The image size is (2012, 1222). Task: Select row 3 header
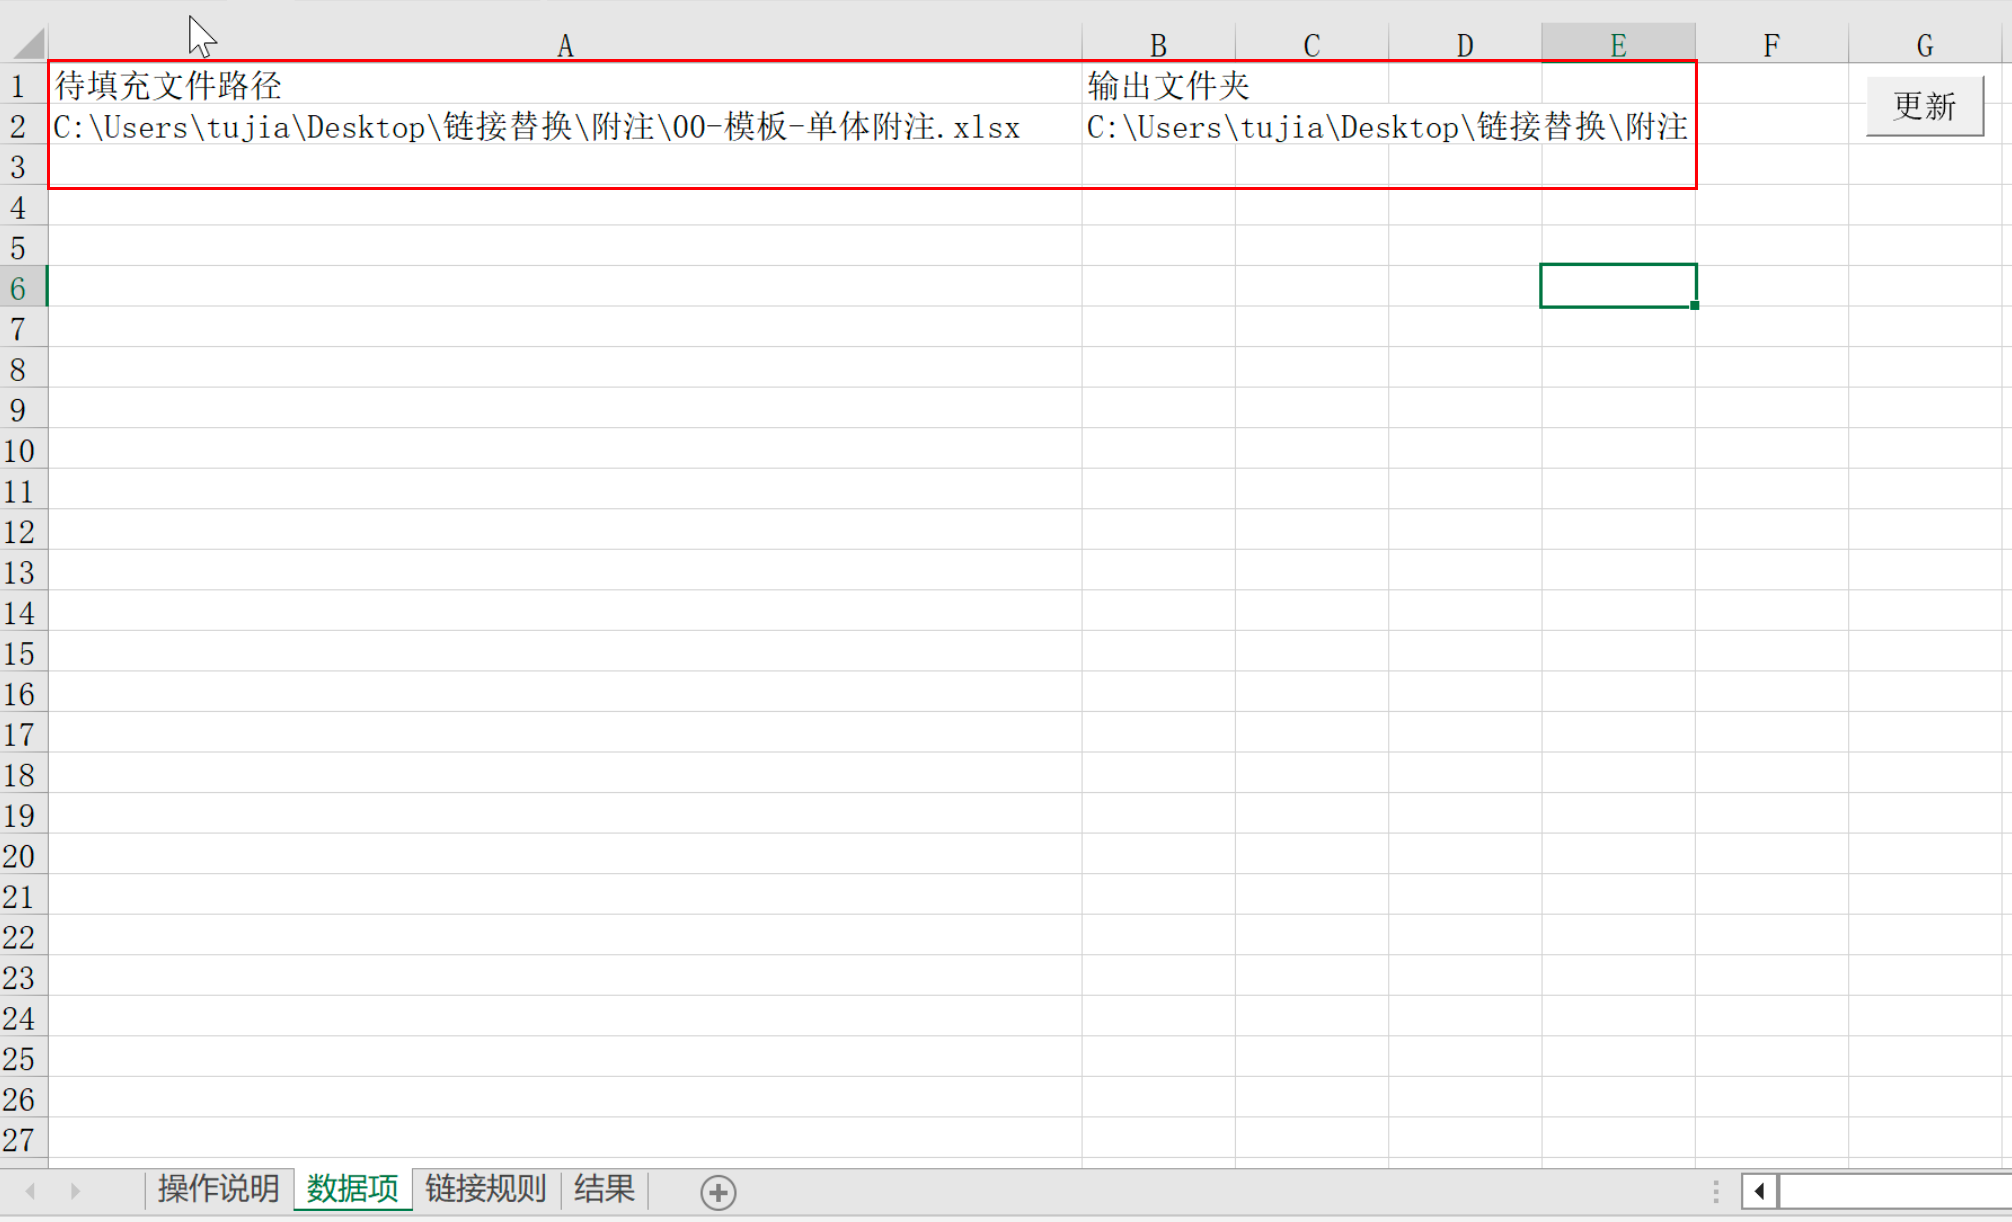tap(23, 166)
